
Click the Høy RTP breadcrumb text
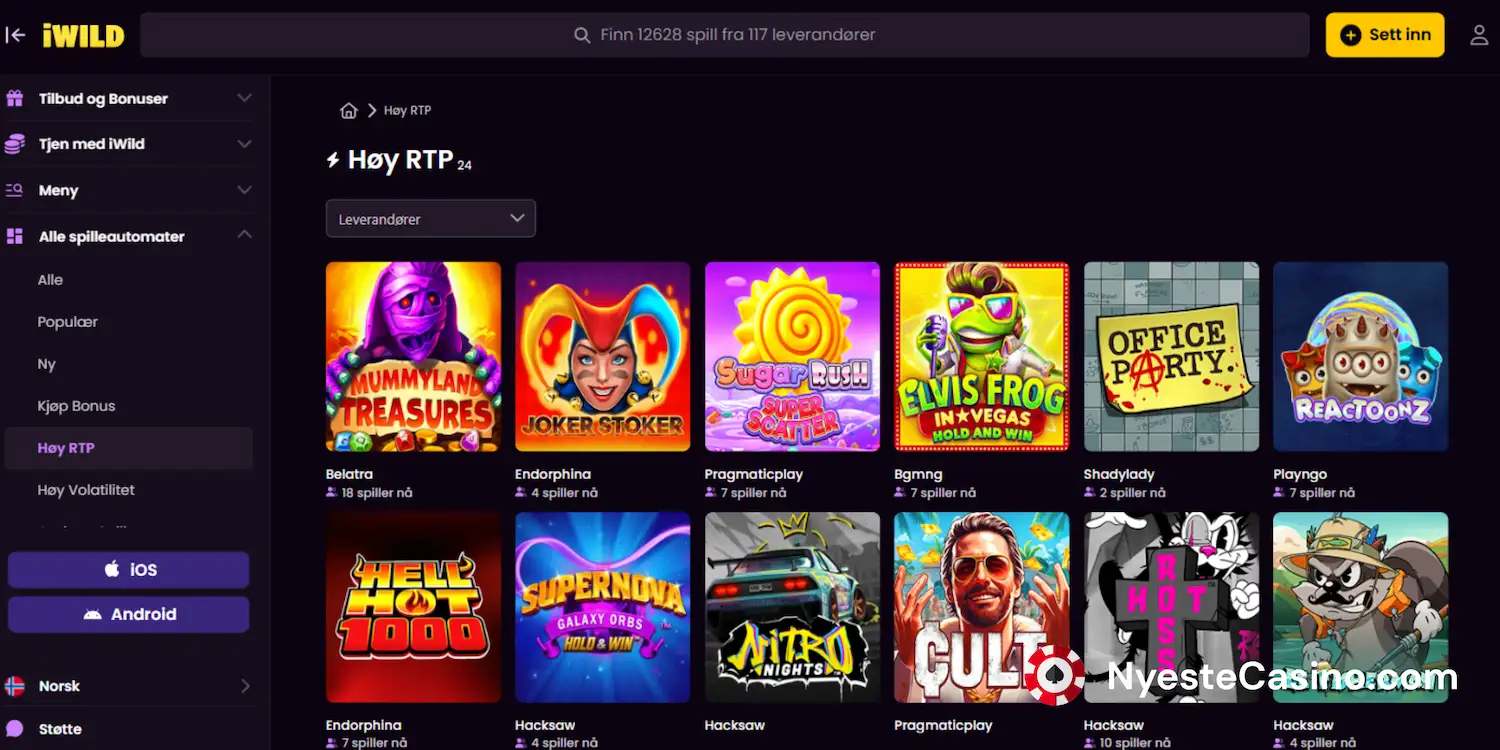pyautogui.click(x=407, y=110)
